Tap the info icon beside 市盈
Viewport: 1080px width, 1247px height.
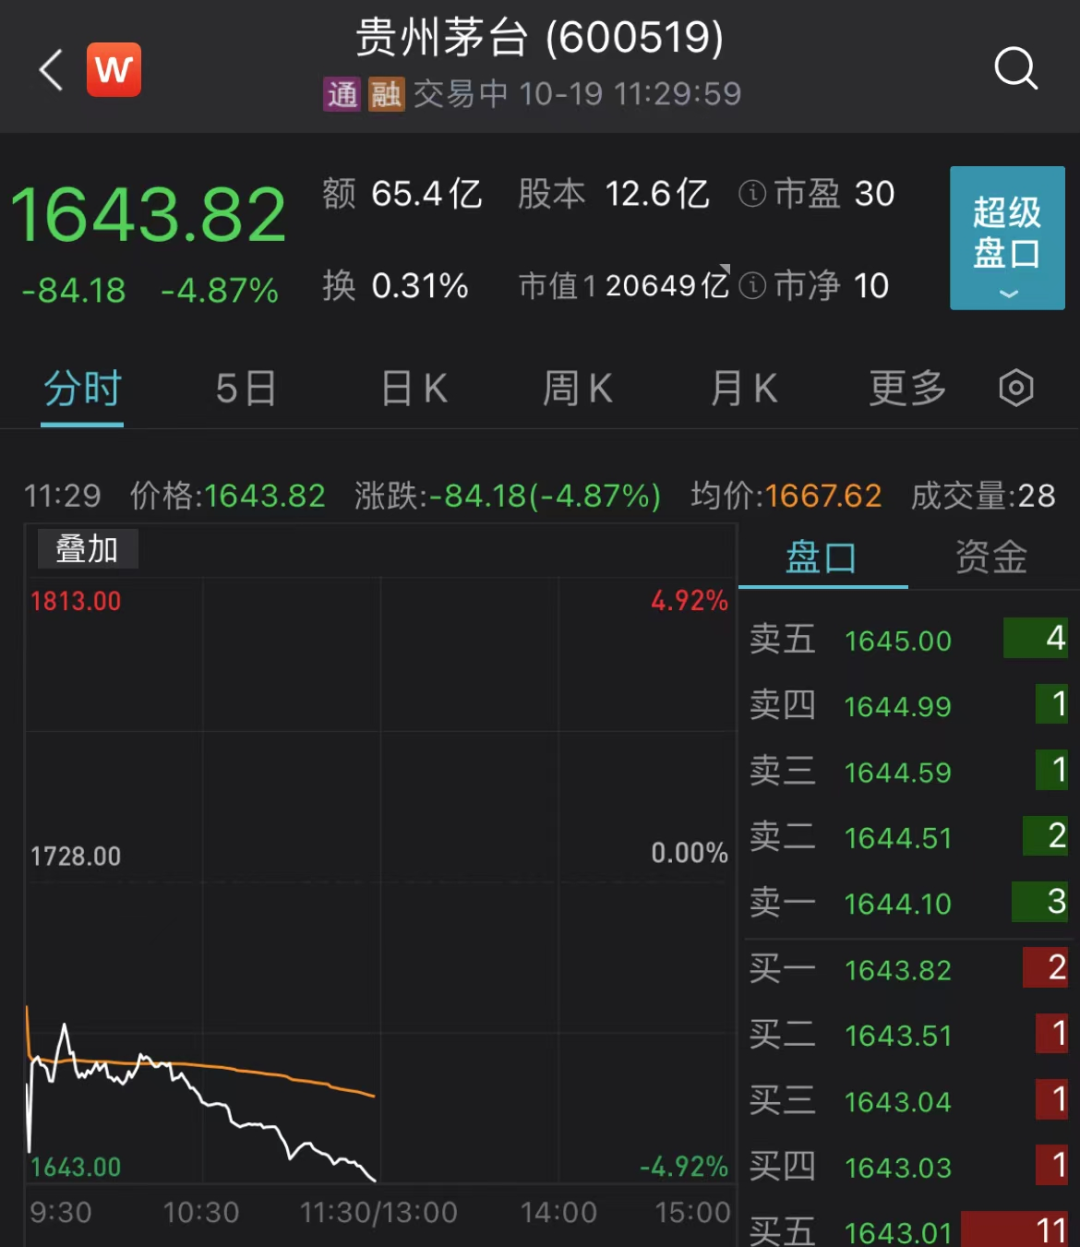click(x=752, y=194)
